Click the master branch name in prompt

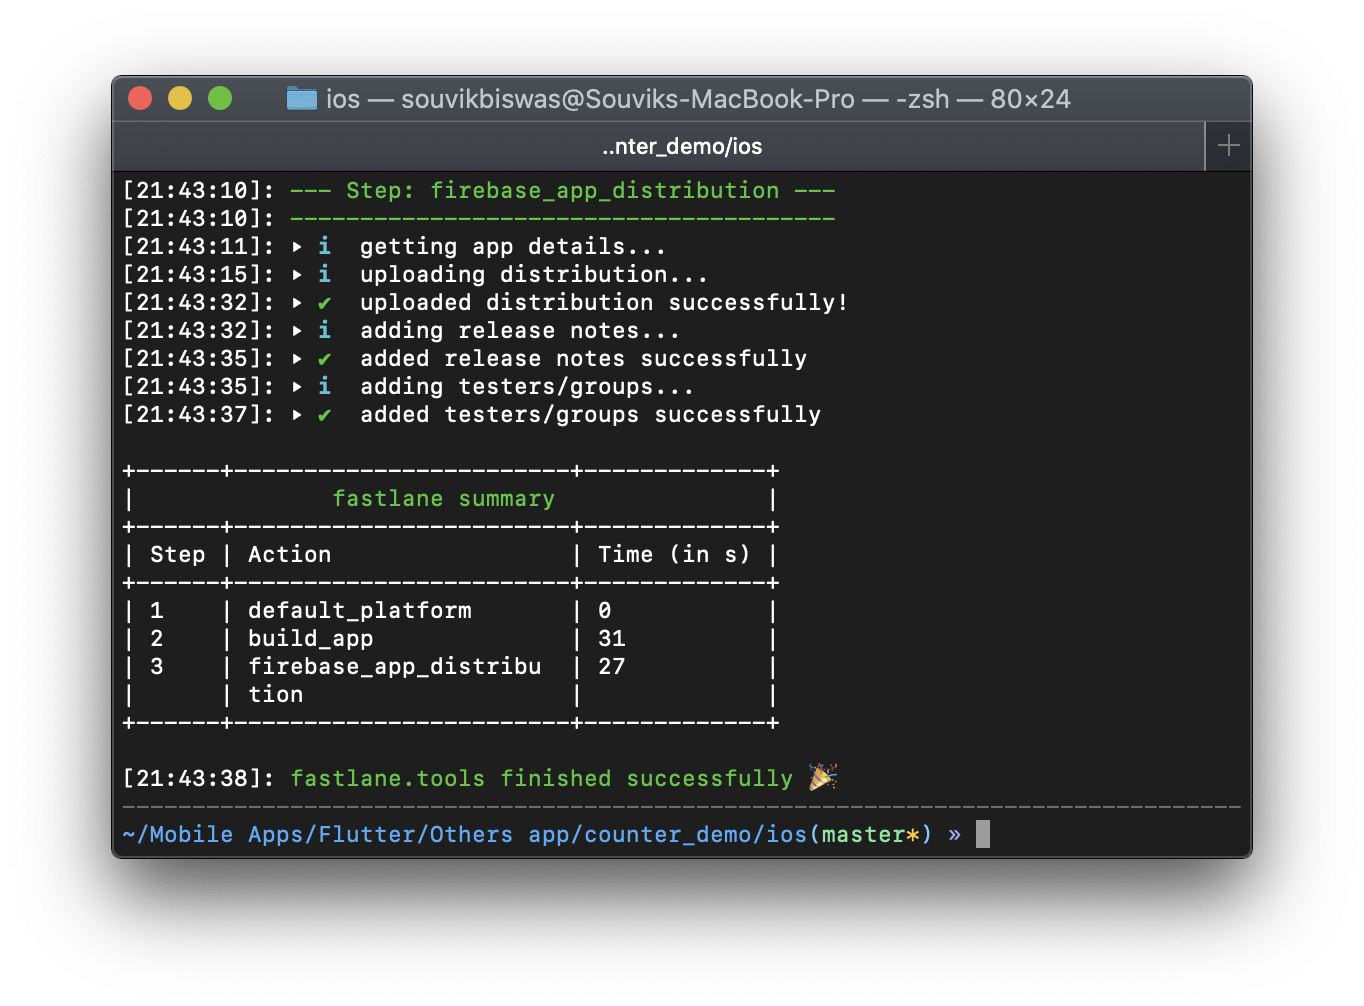(863, 834)
